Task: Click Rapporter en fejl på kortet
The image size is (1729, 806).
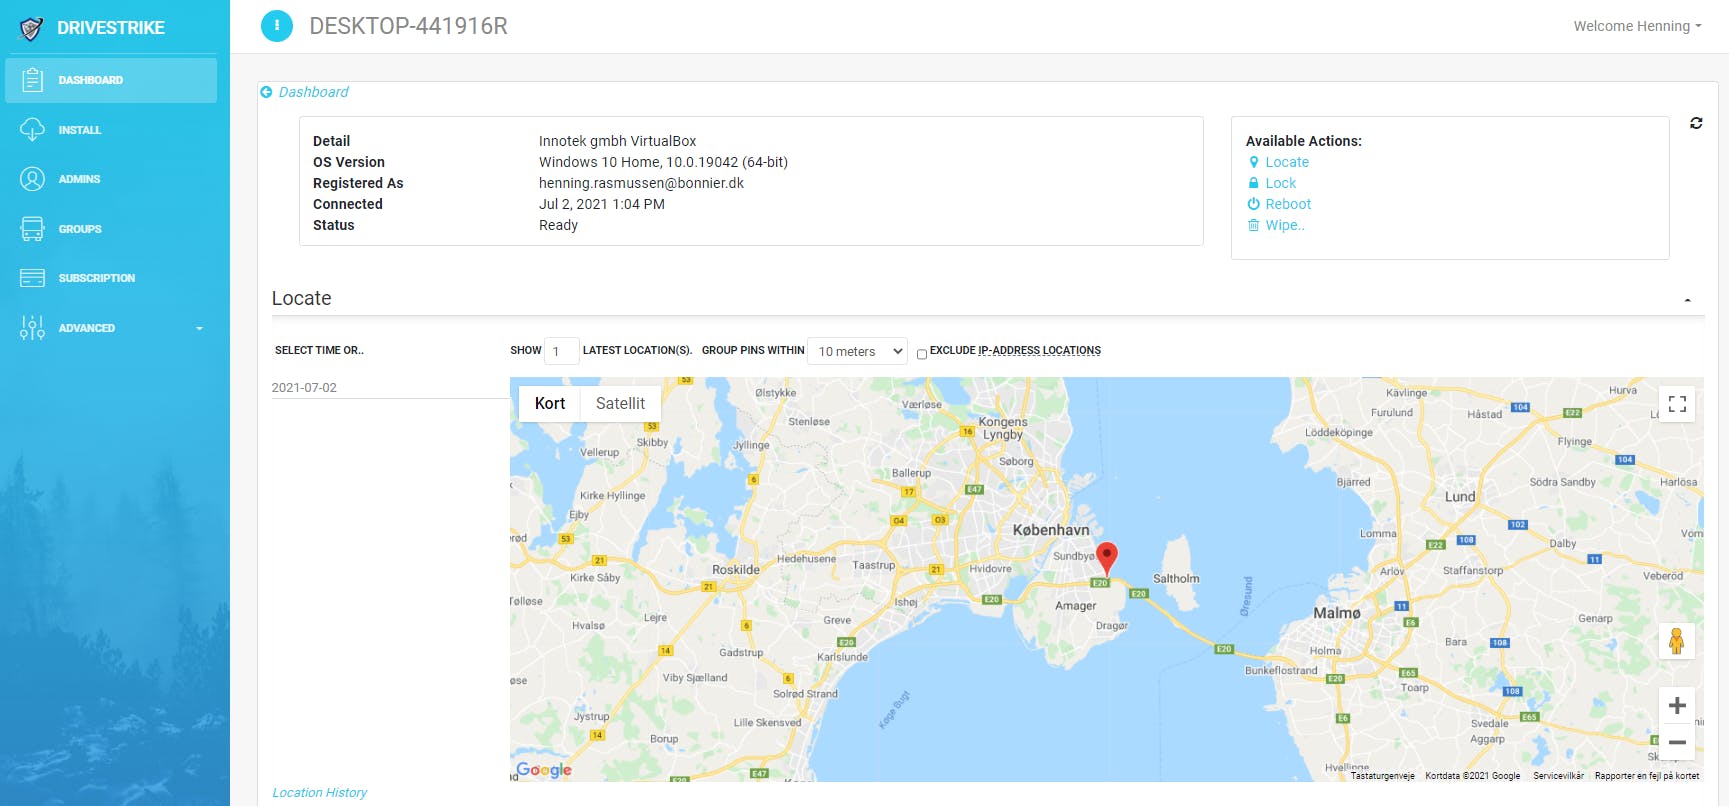Action: click(x=1647, y=776)
